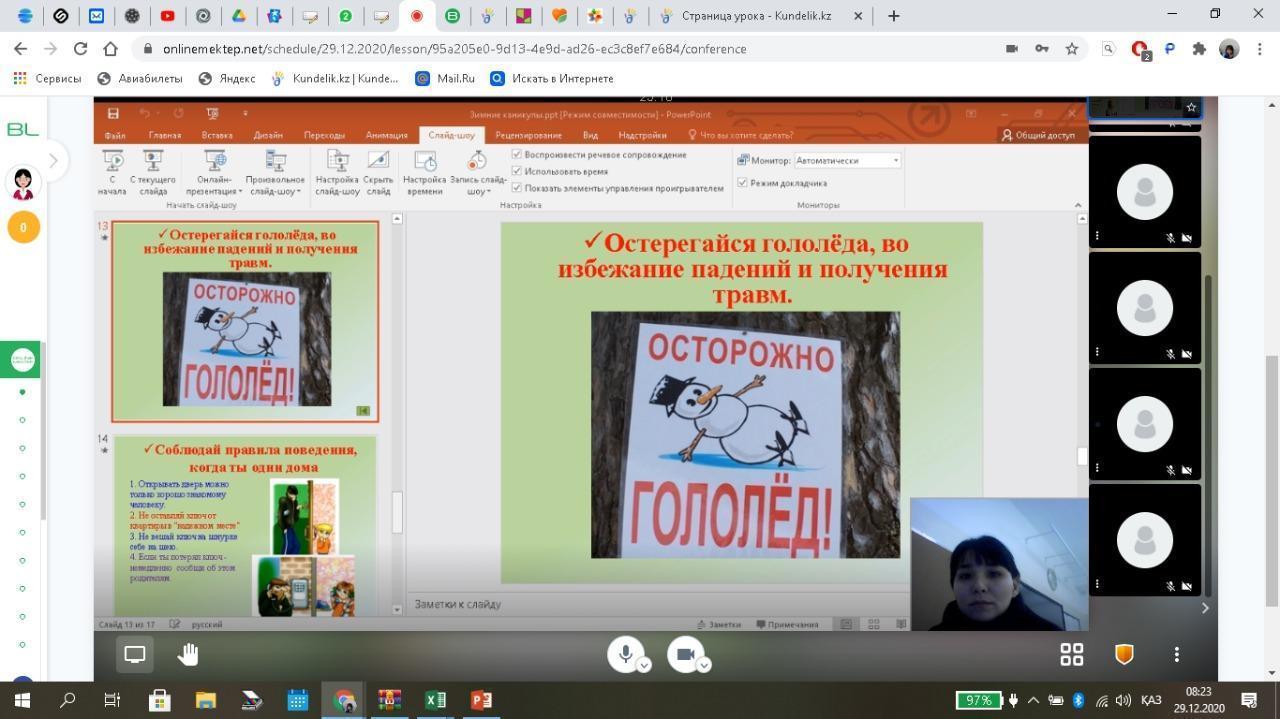
Task: Expand microphone options arrow
Action: pyautogui.click(x=645, y=665)
